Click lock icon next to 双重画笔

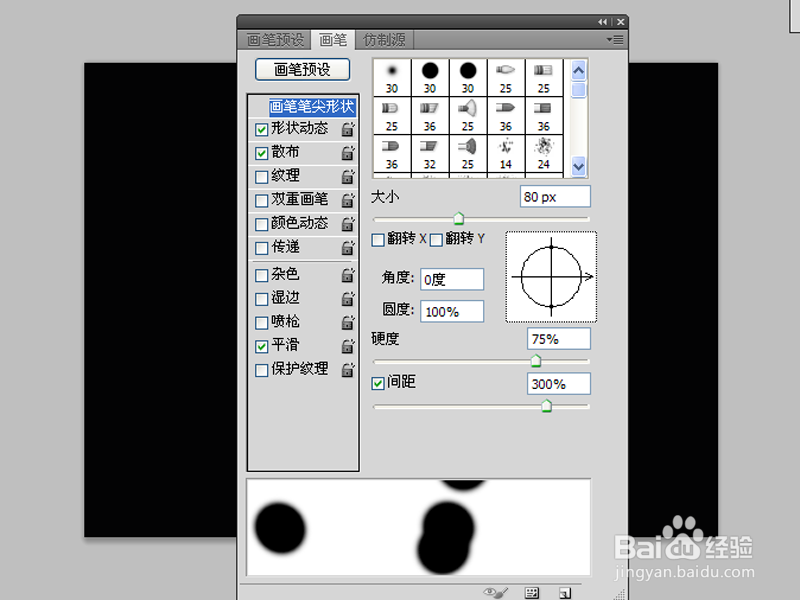(x=348, y=200)
